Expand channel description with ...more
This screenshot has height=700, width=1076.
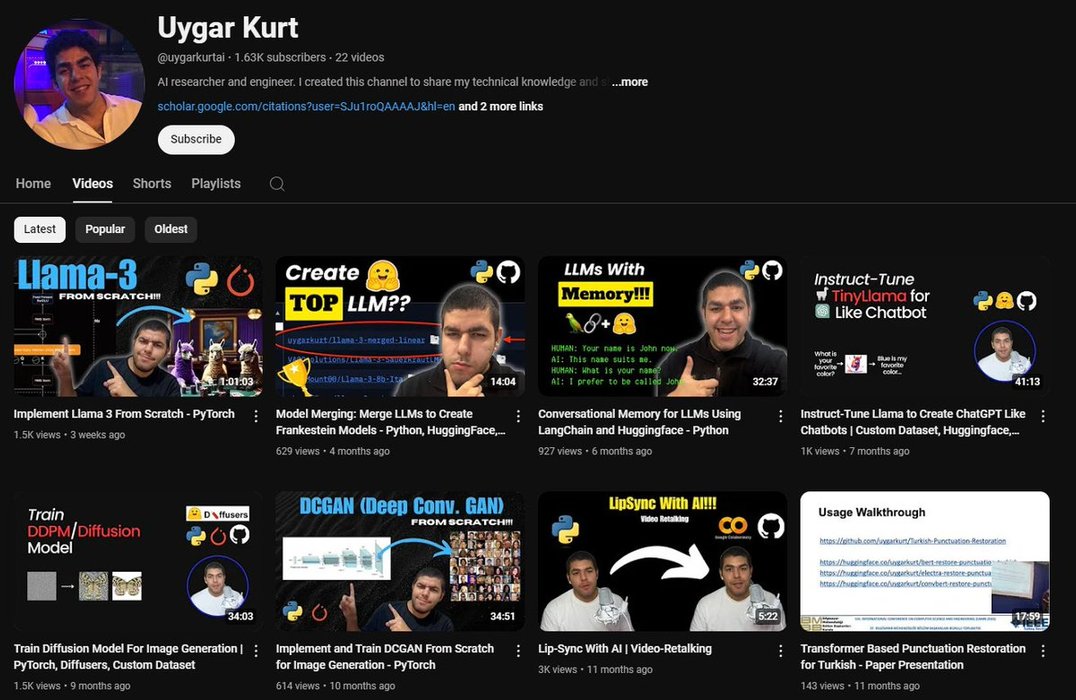pyautogui.click(x=630, y=82)
